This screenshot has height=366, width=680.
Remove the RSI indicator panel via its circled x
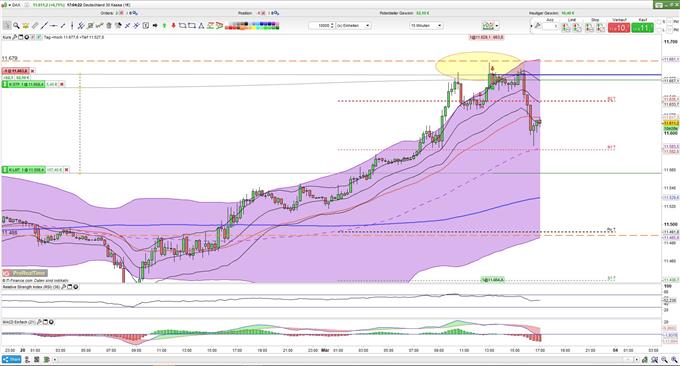point(76,287)
